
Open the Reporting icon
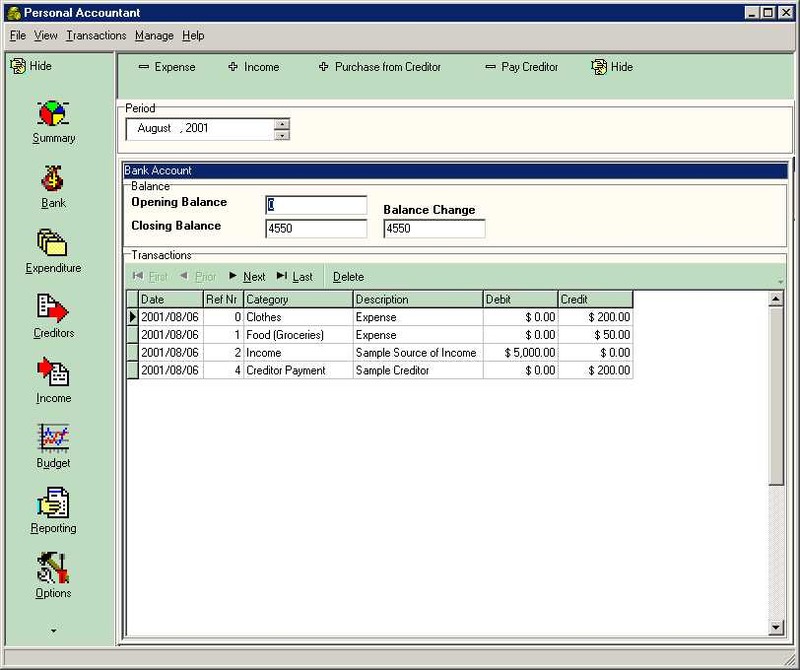[53, 503]
